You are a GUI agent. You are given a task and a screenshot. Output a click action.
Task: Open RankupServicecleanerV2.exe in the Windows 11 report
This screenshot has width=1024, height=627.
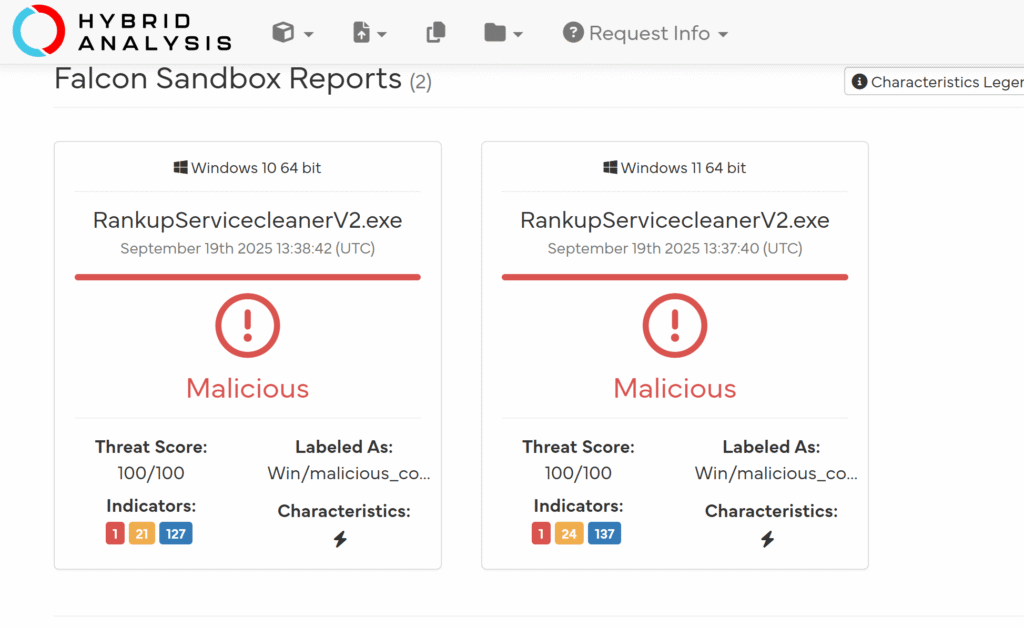tap(675, 220)
